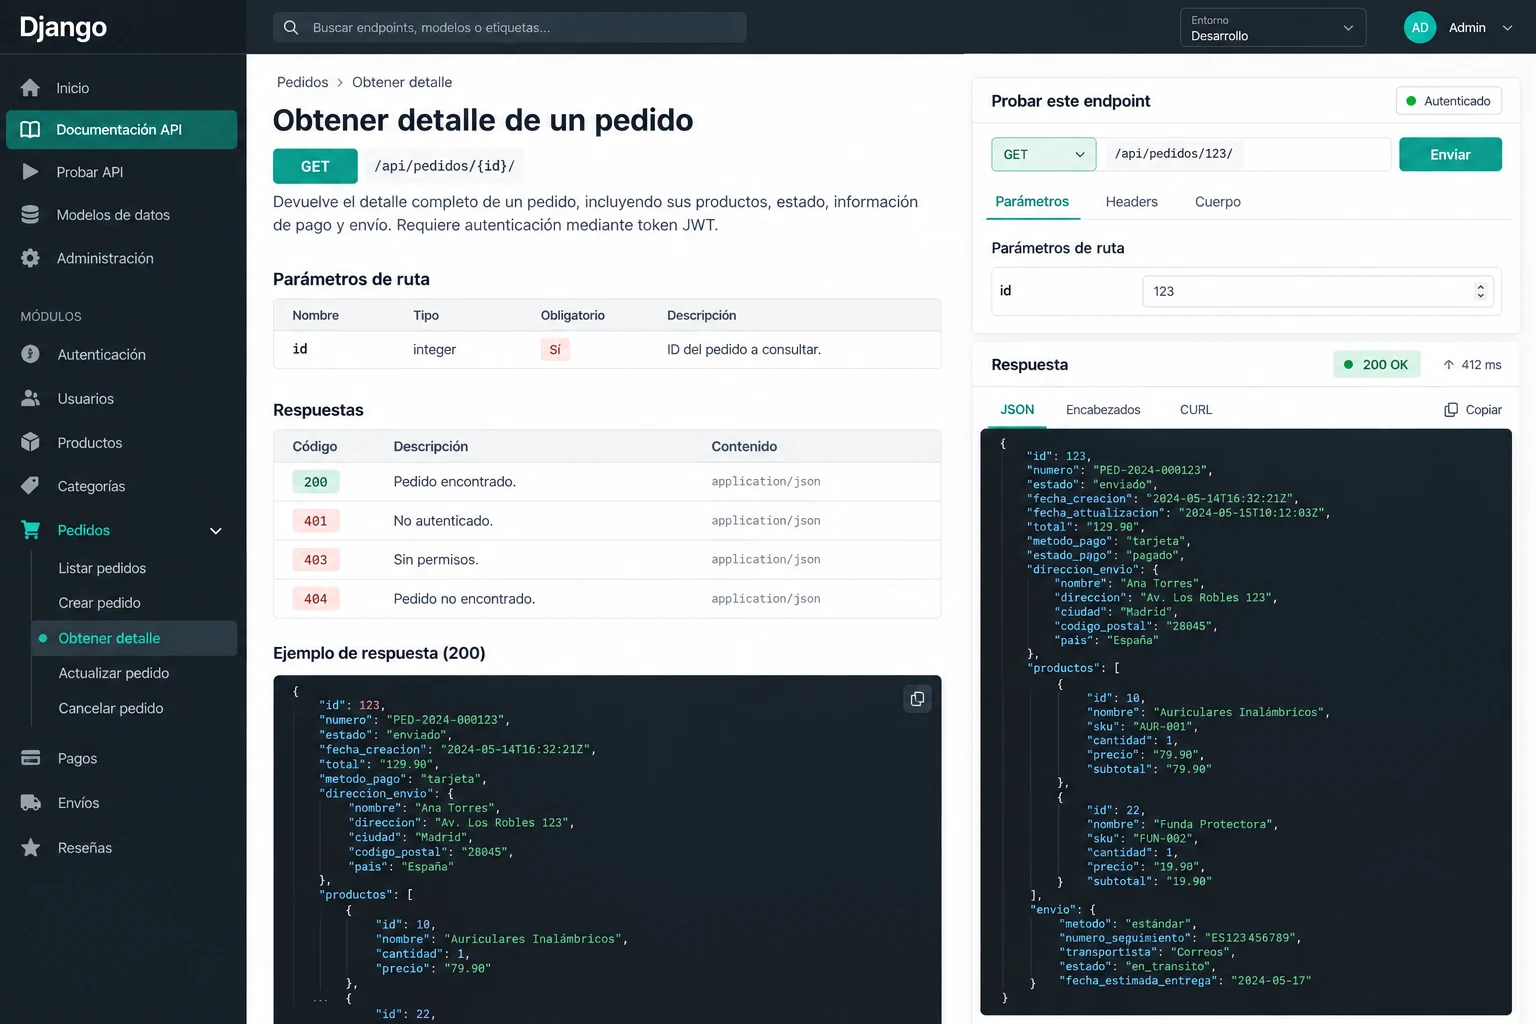
Task: Click the 404 response code row
Action: click(607, 599)
